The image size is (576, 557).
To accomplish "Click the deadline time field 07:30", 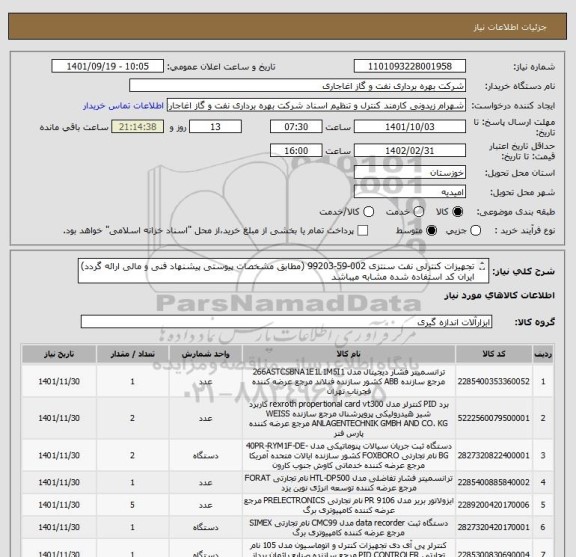I will click(296, 127).
